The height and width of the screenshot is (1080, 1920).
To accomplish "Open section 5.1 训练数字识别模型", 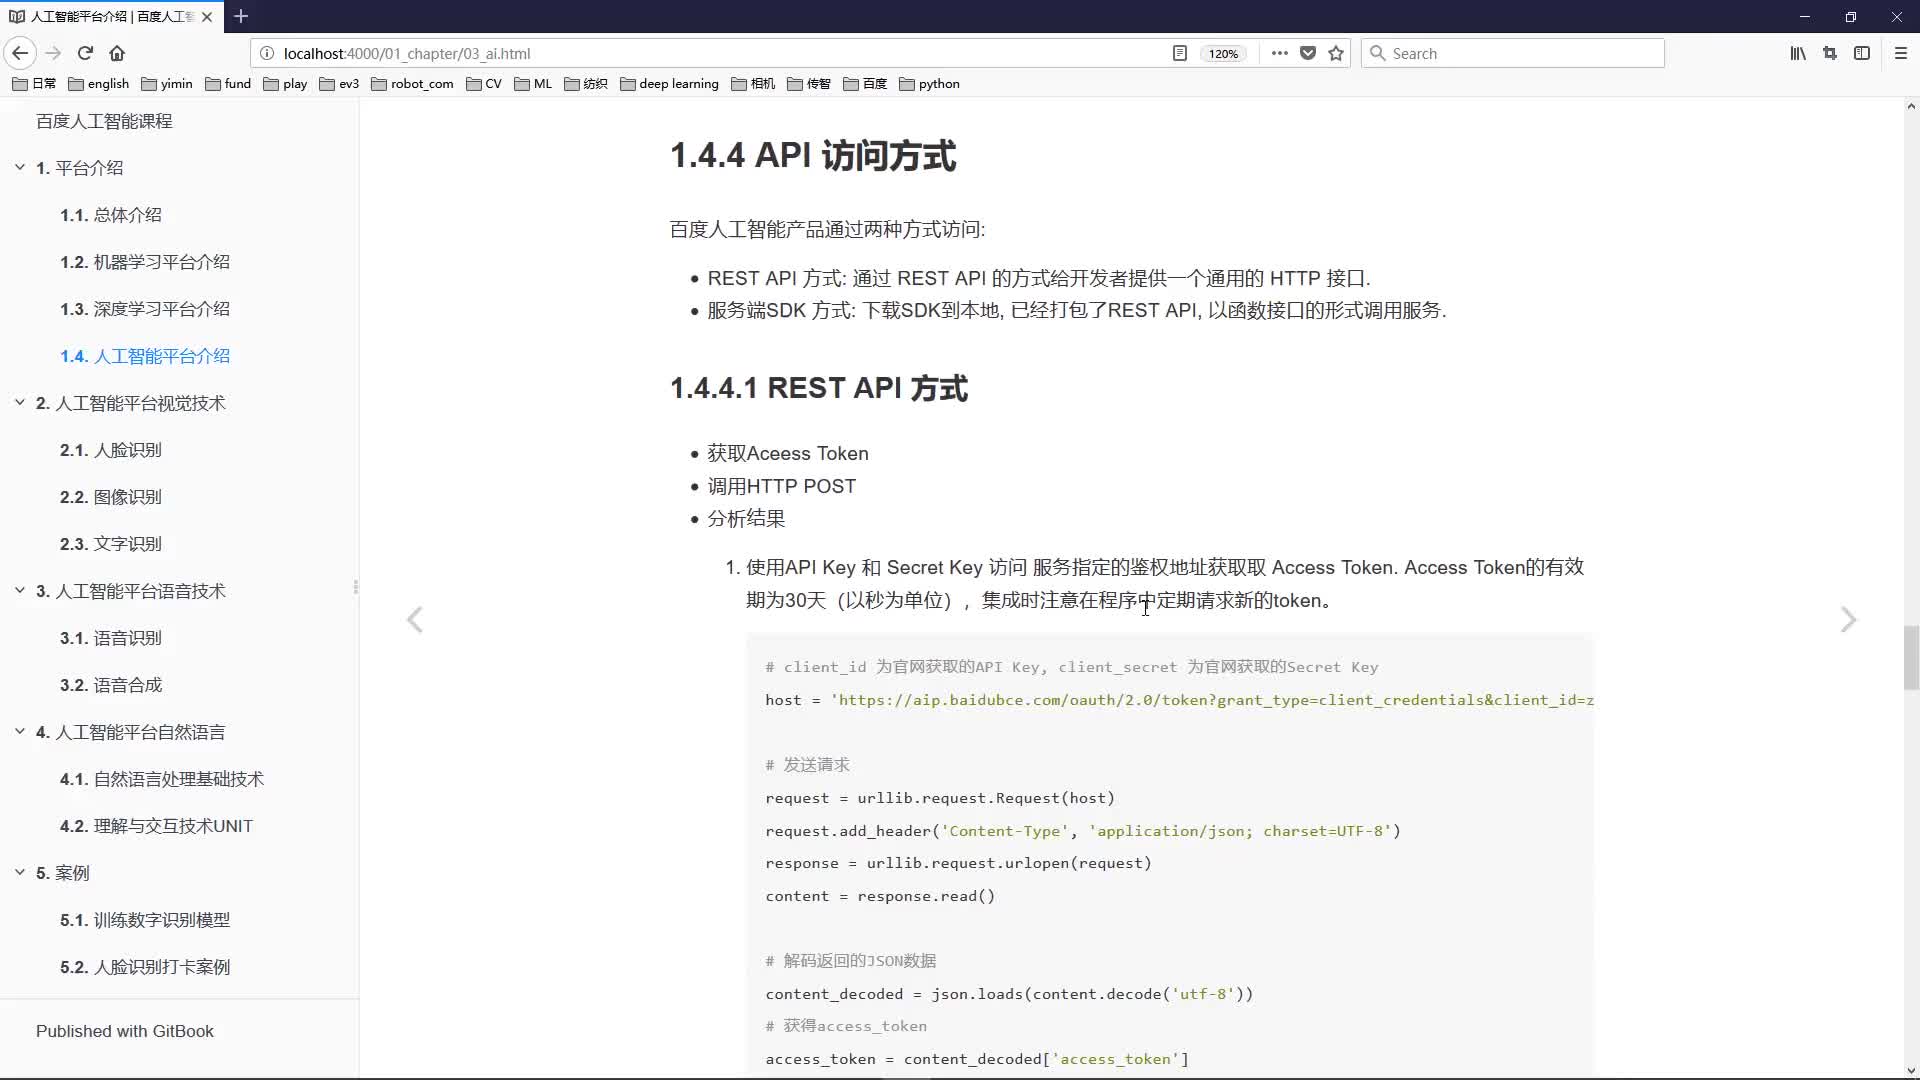I will (145, 920).
